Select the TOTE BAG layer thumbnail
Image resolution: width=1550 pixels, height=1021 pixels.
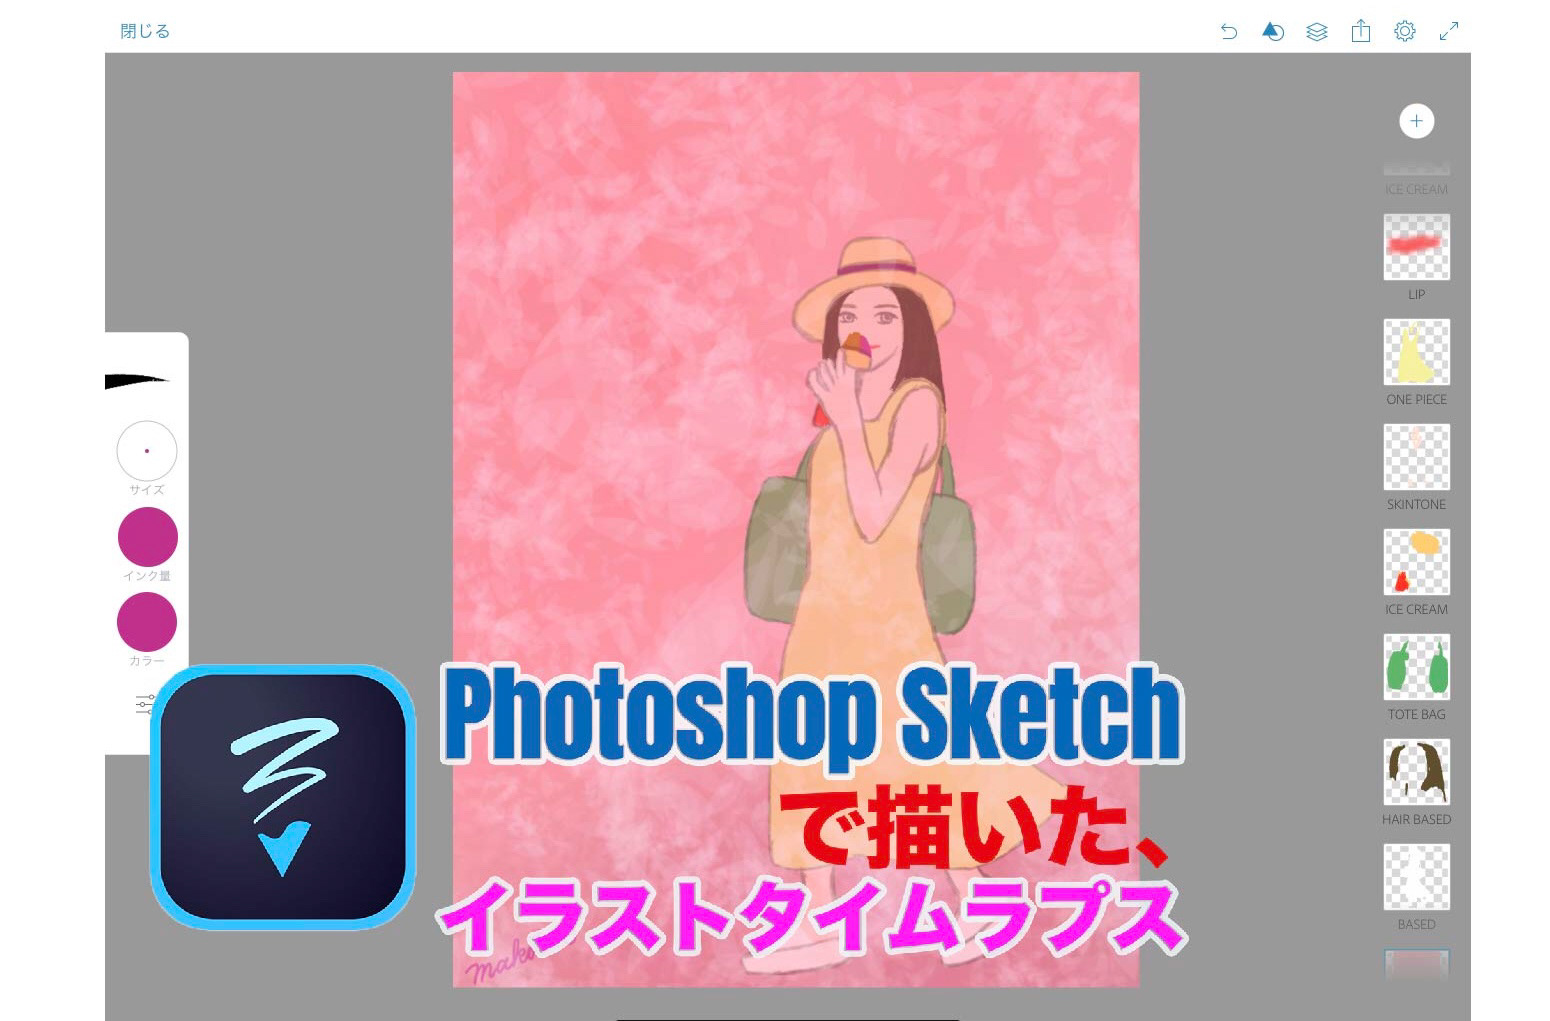1416,667
